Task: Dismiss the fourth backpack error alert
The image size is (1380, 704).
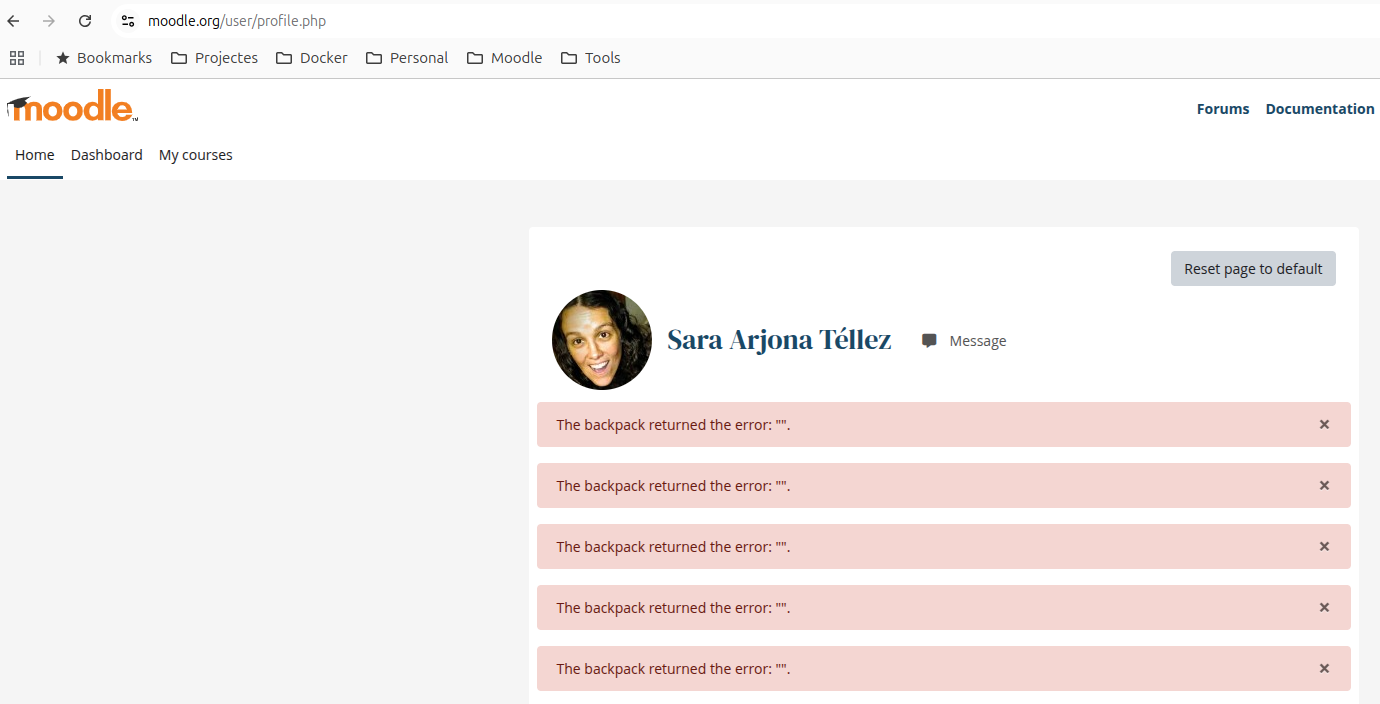Action: pos(1324,608)
